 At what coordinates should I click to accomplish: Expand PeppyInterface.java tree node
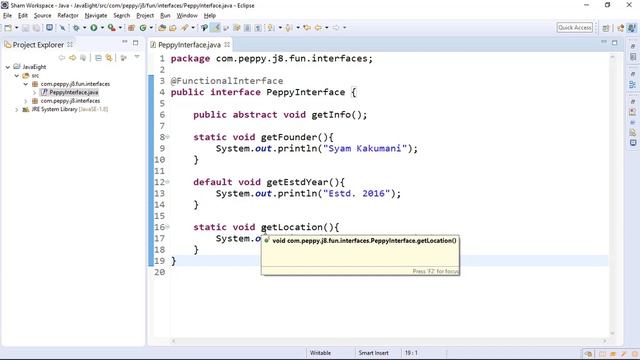pyautogui.click(x=35, y=93)
